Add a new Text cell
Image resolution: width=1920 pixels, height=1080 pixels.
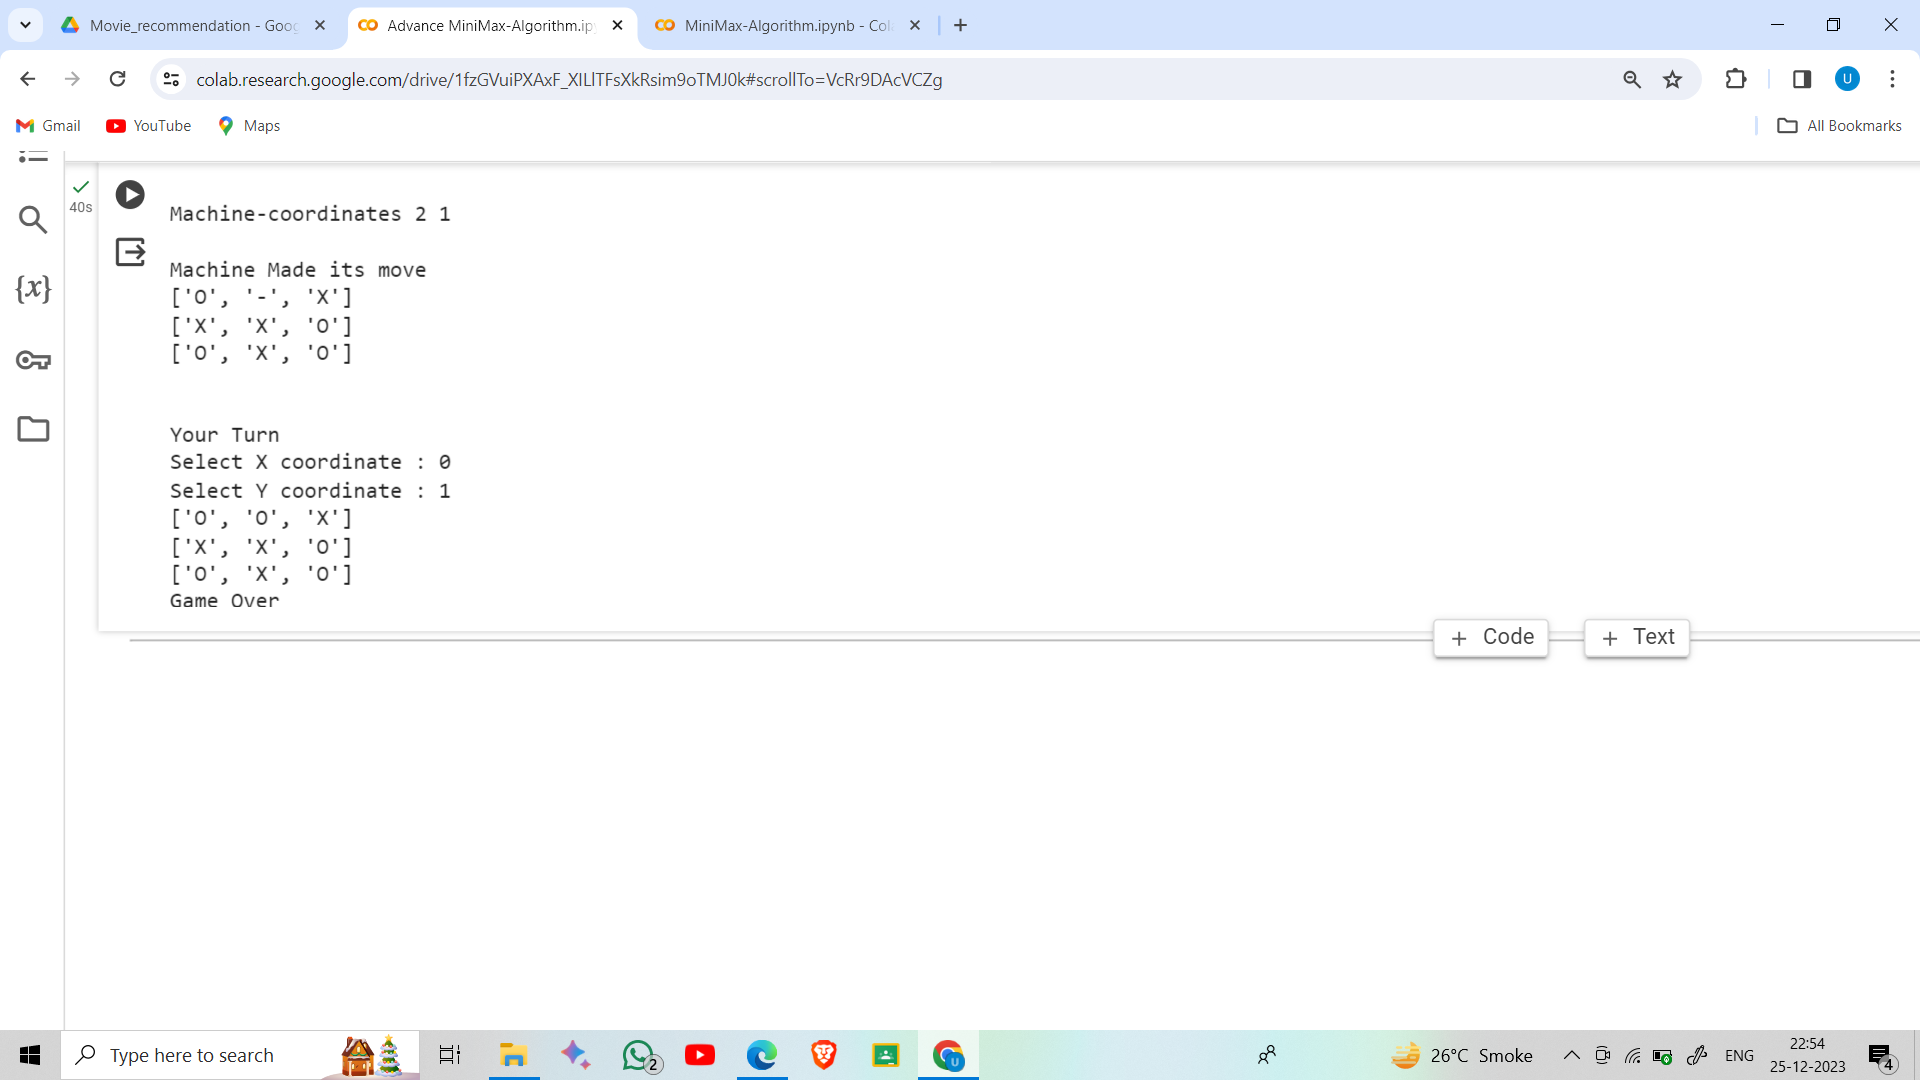1637,637
